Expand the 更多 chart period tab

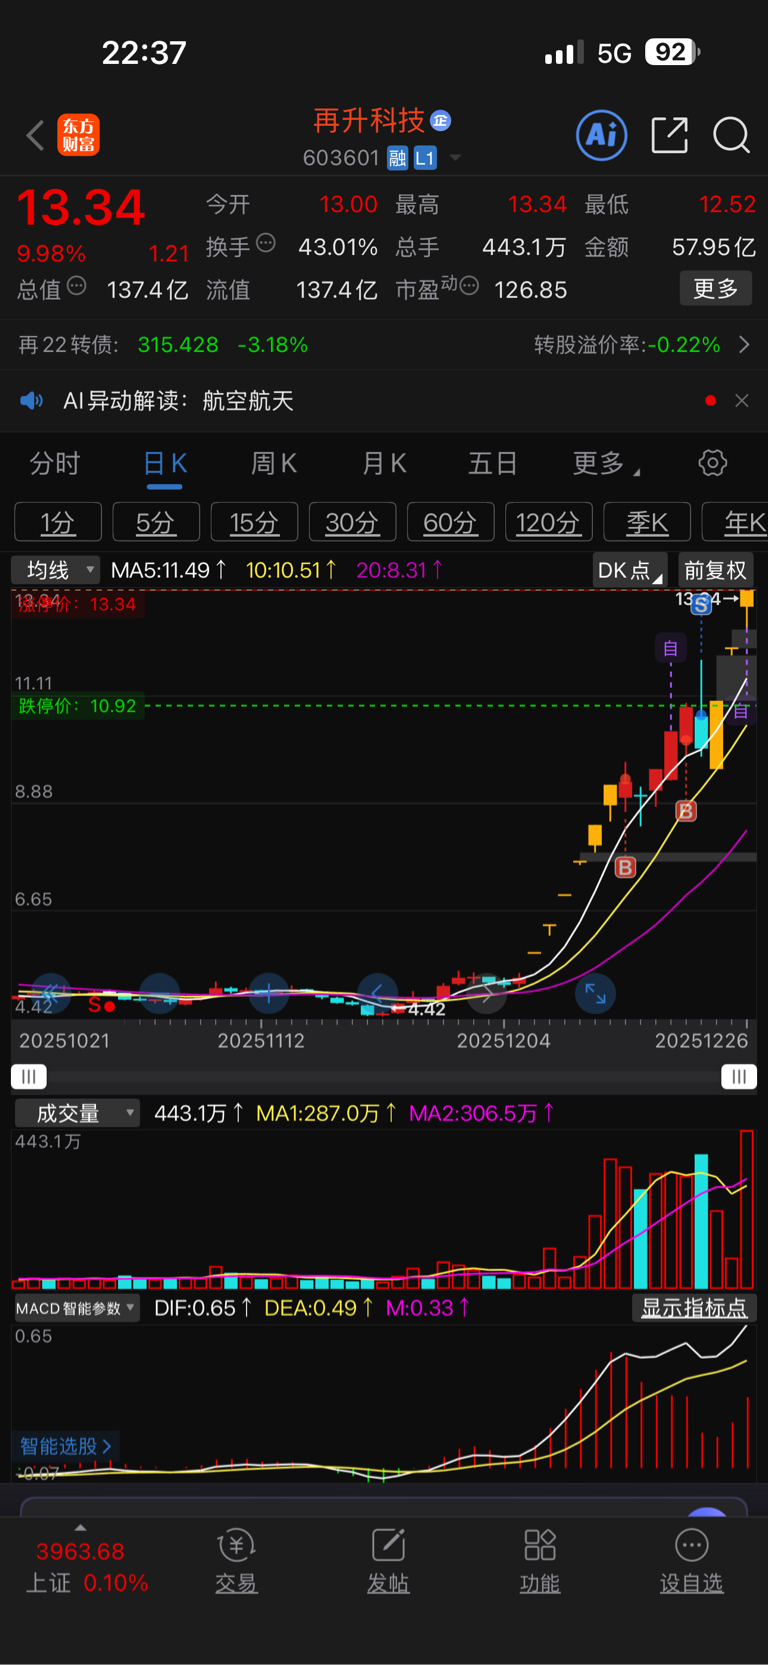(x=605, y=464)
